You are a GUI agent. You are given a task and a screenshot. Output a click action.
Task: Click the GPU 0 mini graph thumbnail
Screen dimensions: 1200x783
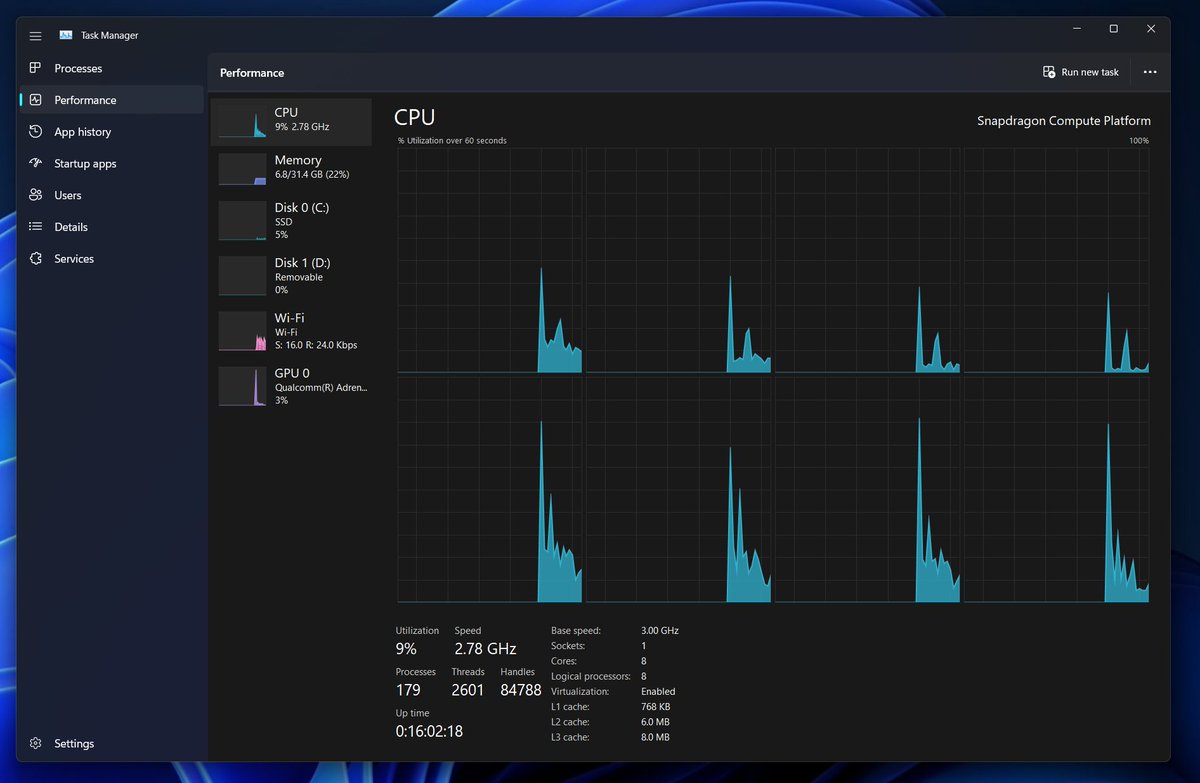[x=243, y=386]
